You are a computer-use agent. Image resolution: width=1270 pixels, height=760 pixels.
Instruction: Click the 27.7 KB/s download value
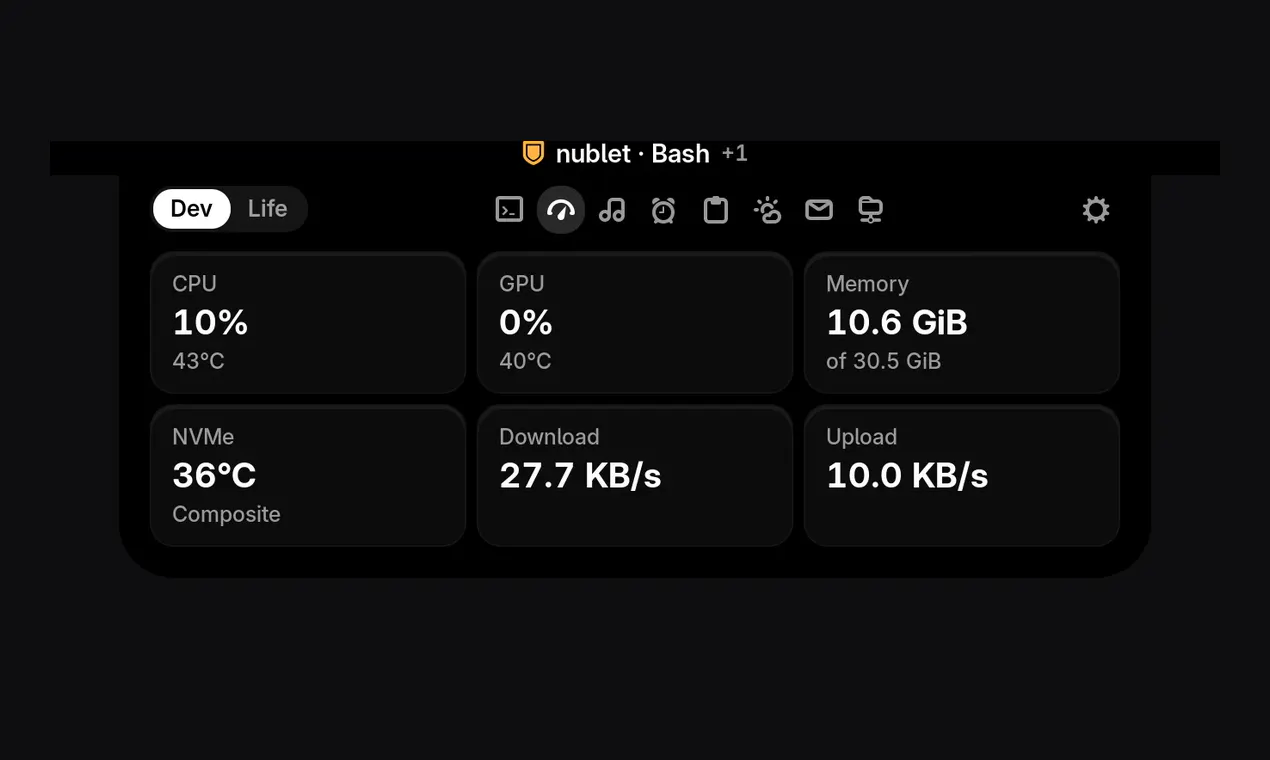(x=580, y=476)
